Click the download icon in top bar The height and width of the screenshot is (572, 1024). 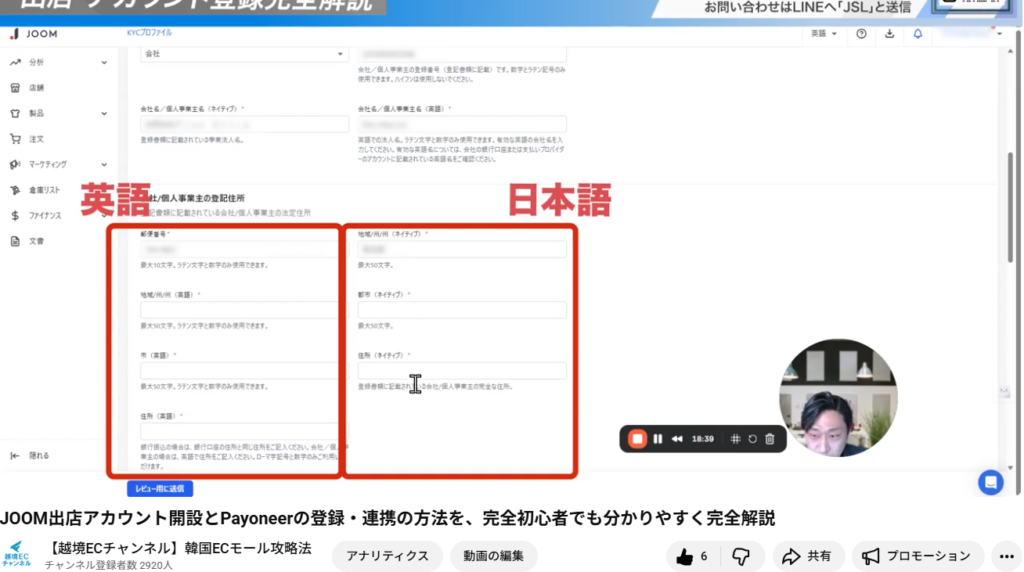pos(890,34)
